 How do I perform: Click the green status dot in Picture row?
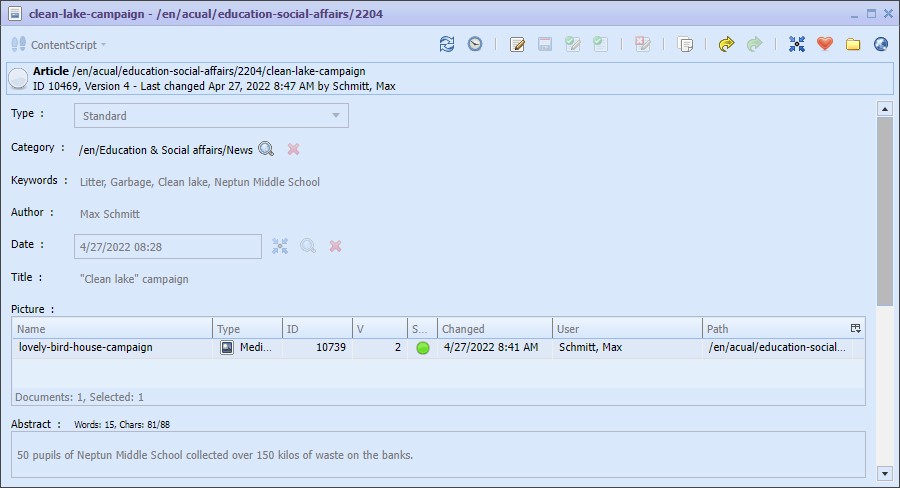423,348
